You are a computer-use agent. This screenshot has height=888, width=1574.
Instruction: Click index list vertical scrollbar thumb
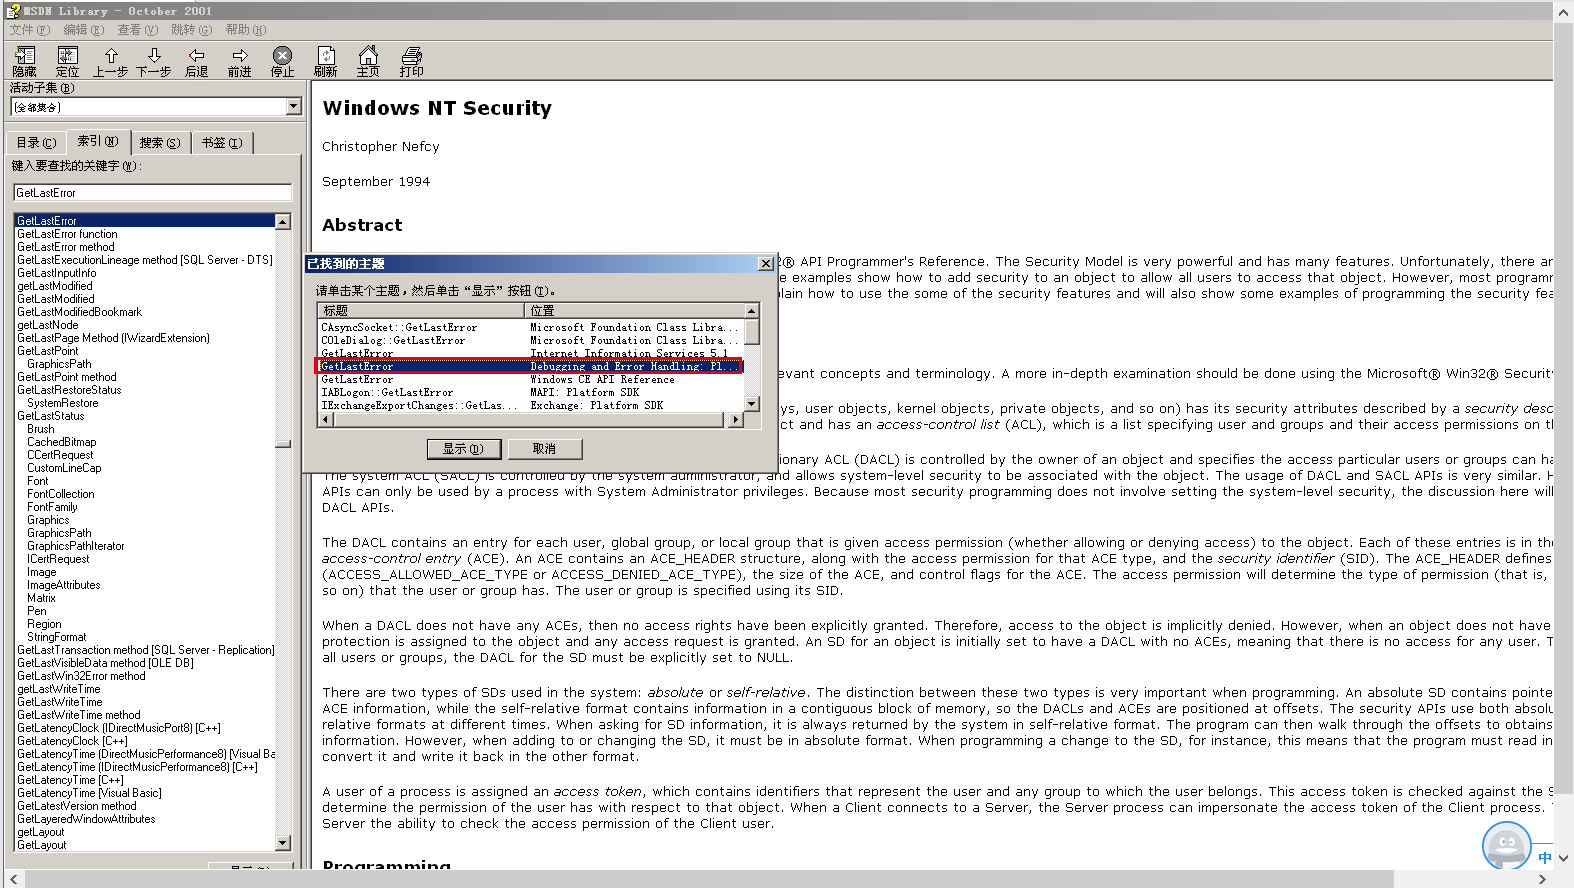283,444
